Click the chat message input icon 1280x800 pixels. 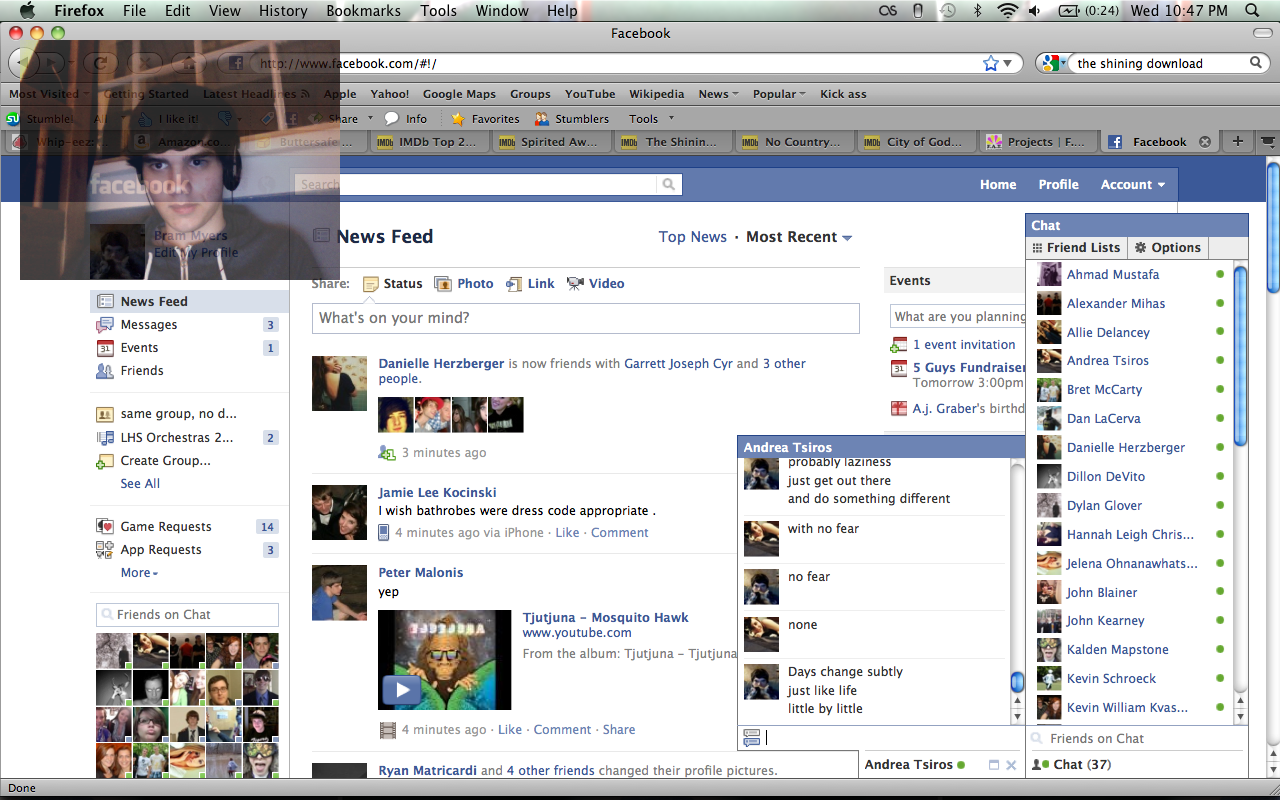[752, 738]
